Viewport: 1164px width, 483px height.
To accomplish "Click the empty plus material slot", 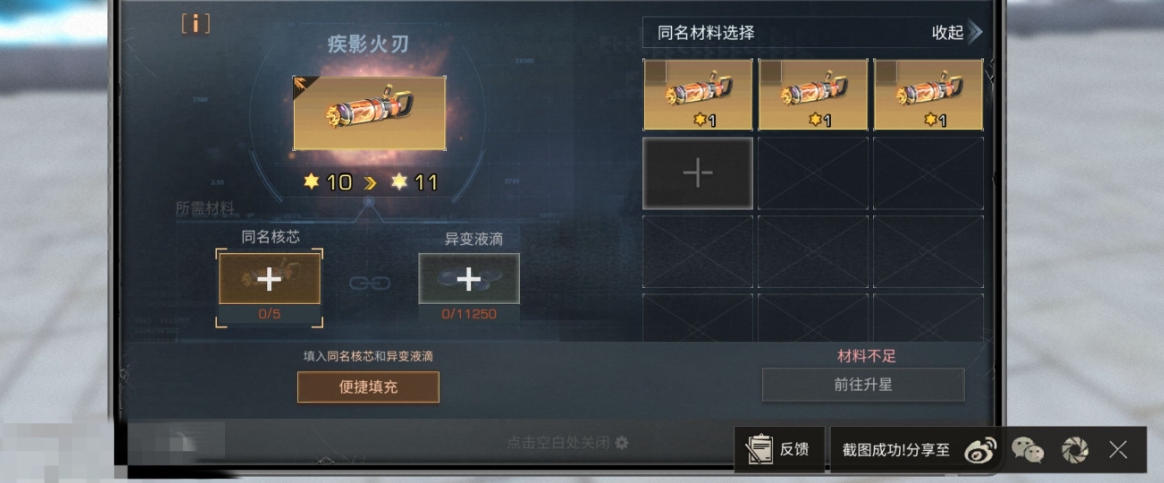I will pos(698,174).
